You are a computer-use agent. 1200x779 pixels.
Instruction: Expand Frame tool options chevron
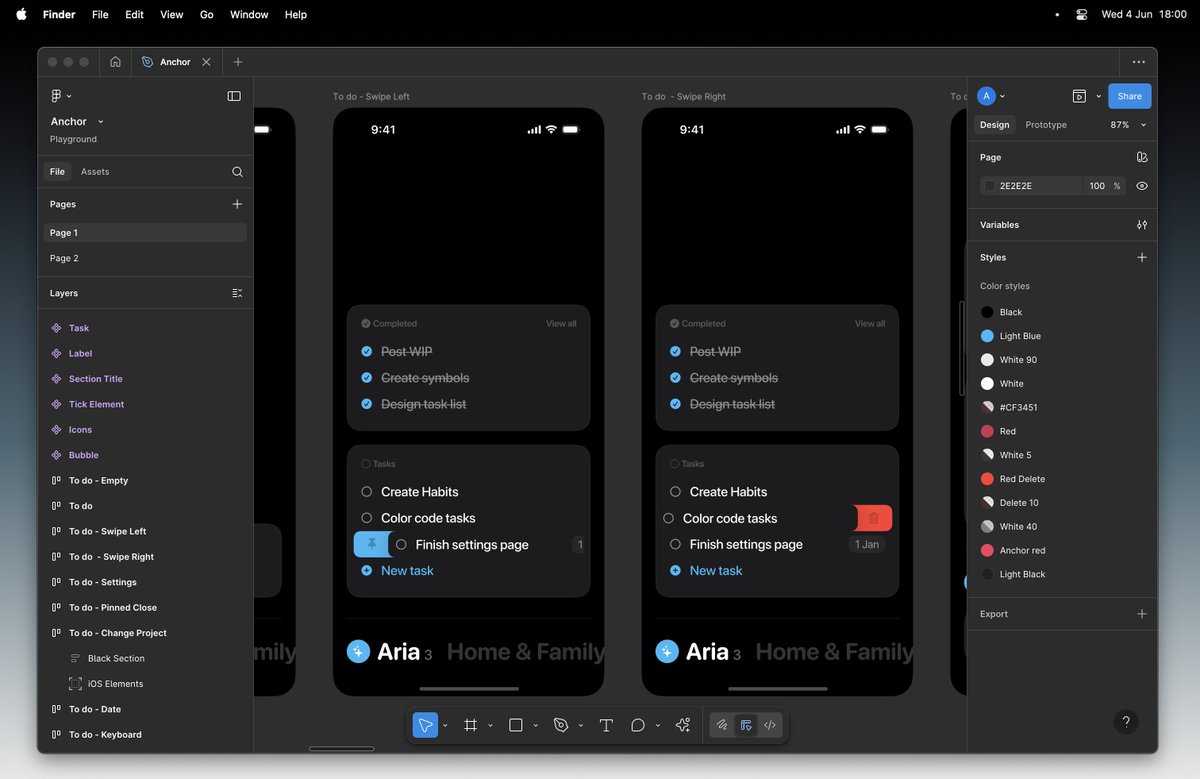click(x=490, y=726)
